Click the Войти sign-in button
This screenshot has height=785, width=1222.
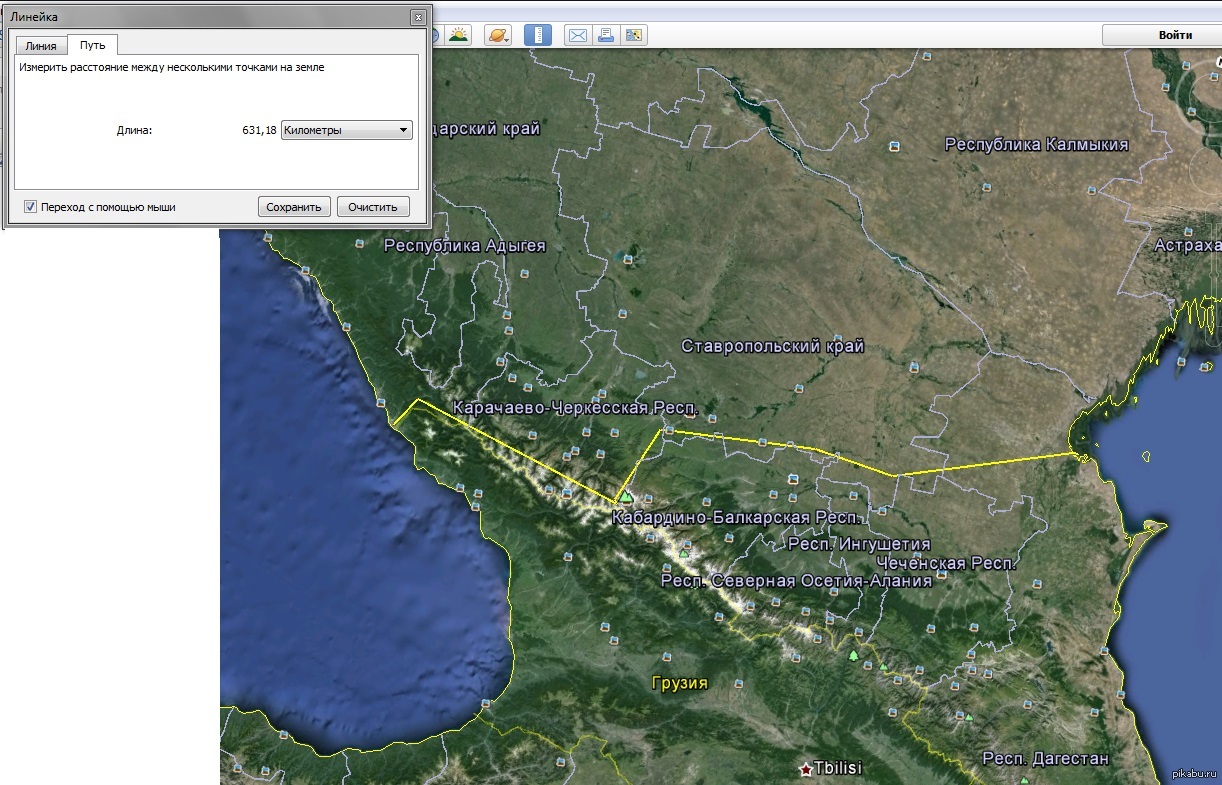(1161, 35)
